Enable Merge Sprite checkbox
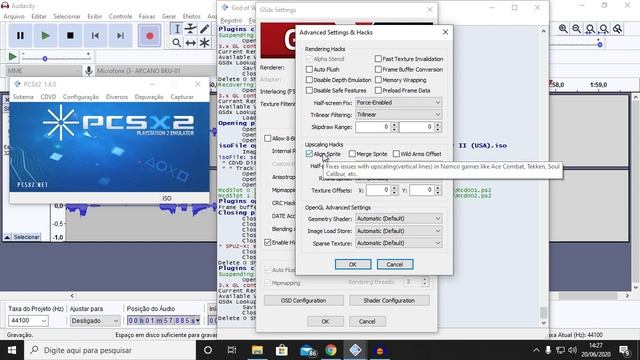640x360 pixels. coord(352,154)
